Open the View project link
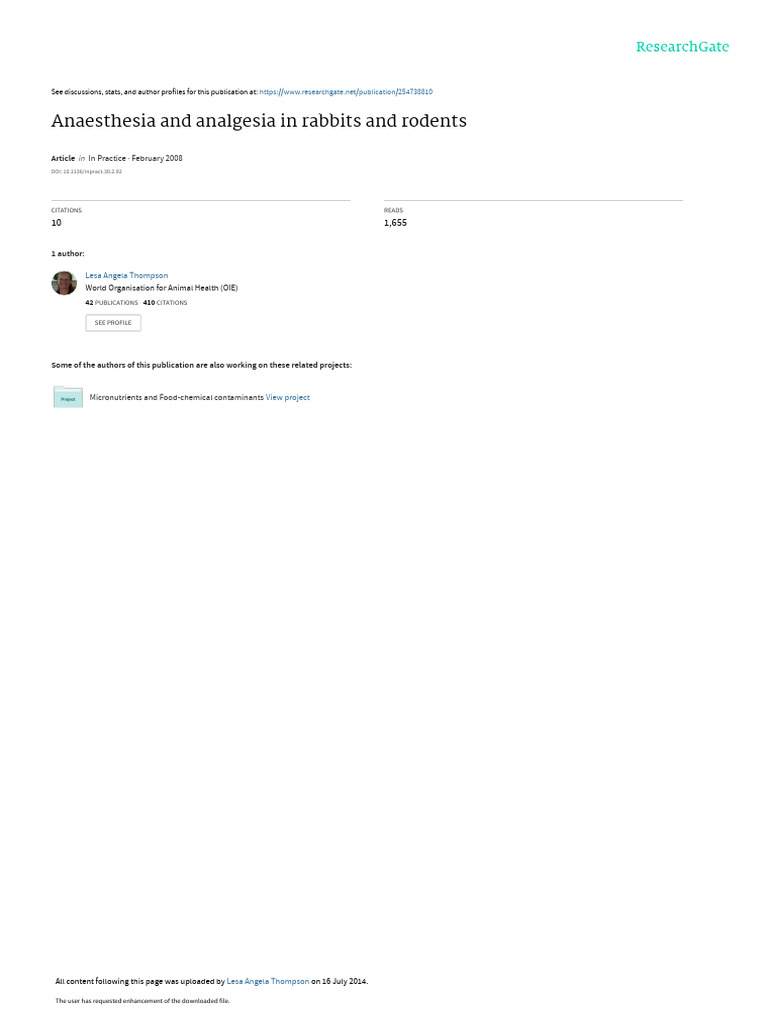768x1024 pixels. click(x=287, y=397)
